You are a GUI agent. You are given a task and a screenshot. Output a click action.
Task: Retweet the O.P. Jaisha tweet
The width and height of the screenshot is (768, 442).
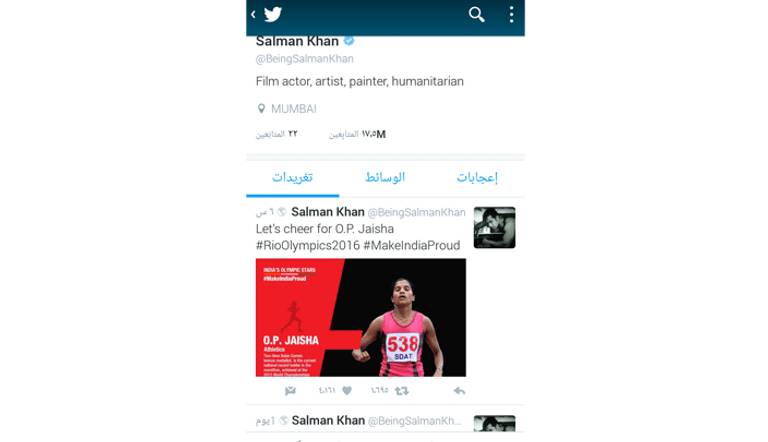[402, 391]
